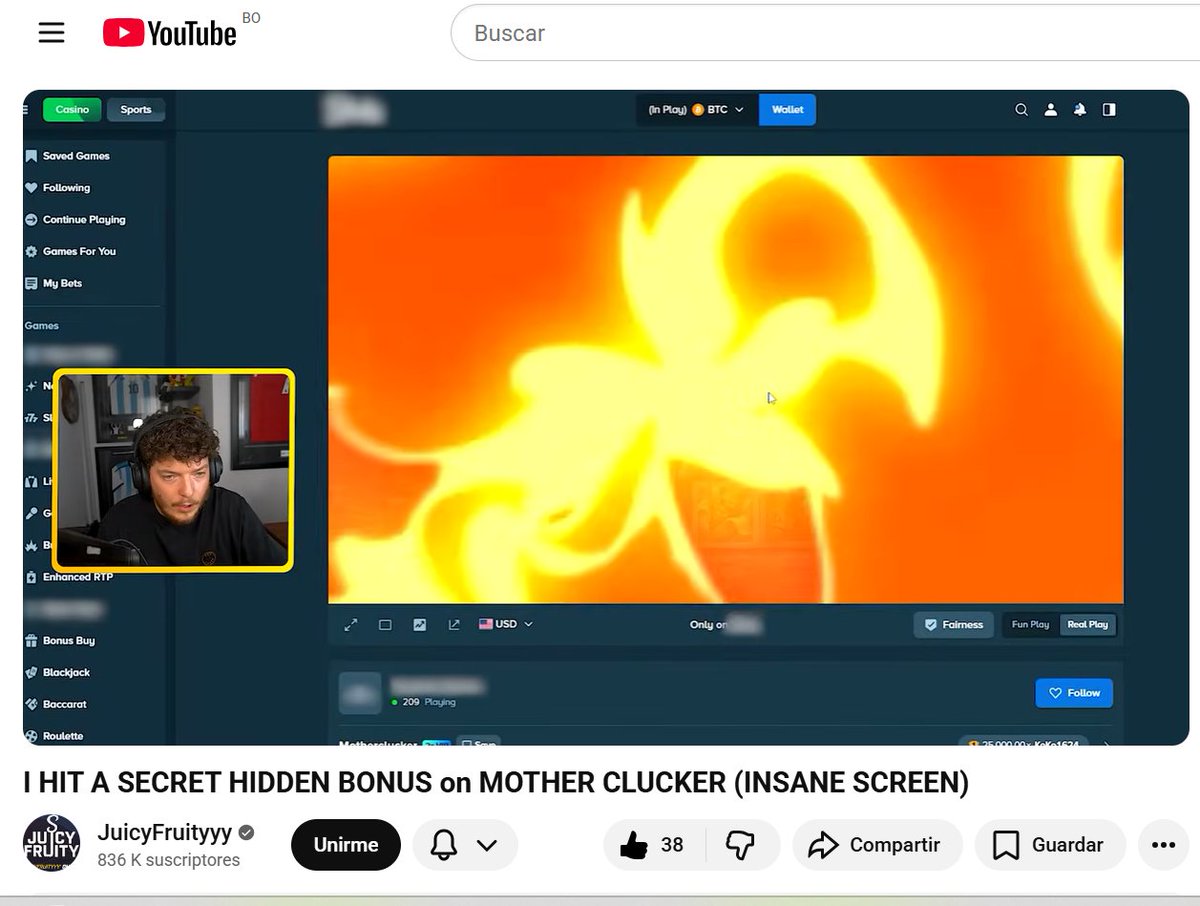Click the game fullscreen expand icon
This screenshot has width=1200, height=906.
(351, 625)
